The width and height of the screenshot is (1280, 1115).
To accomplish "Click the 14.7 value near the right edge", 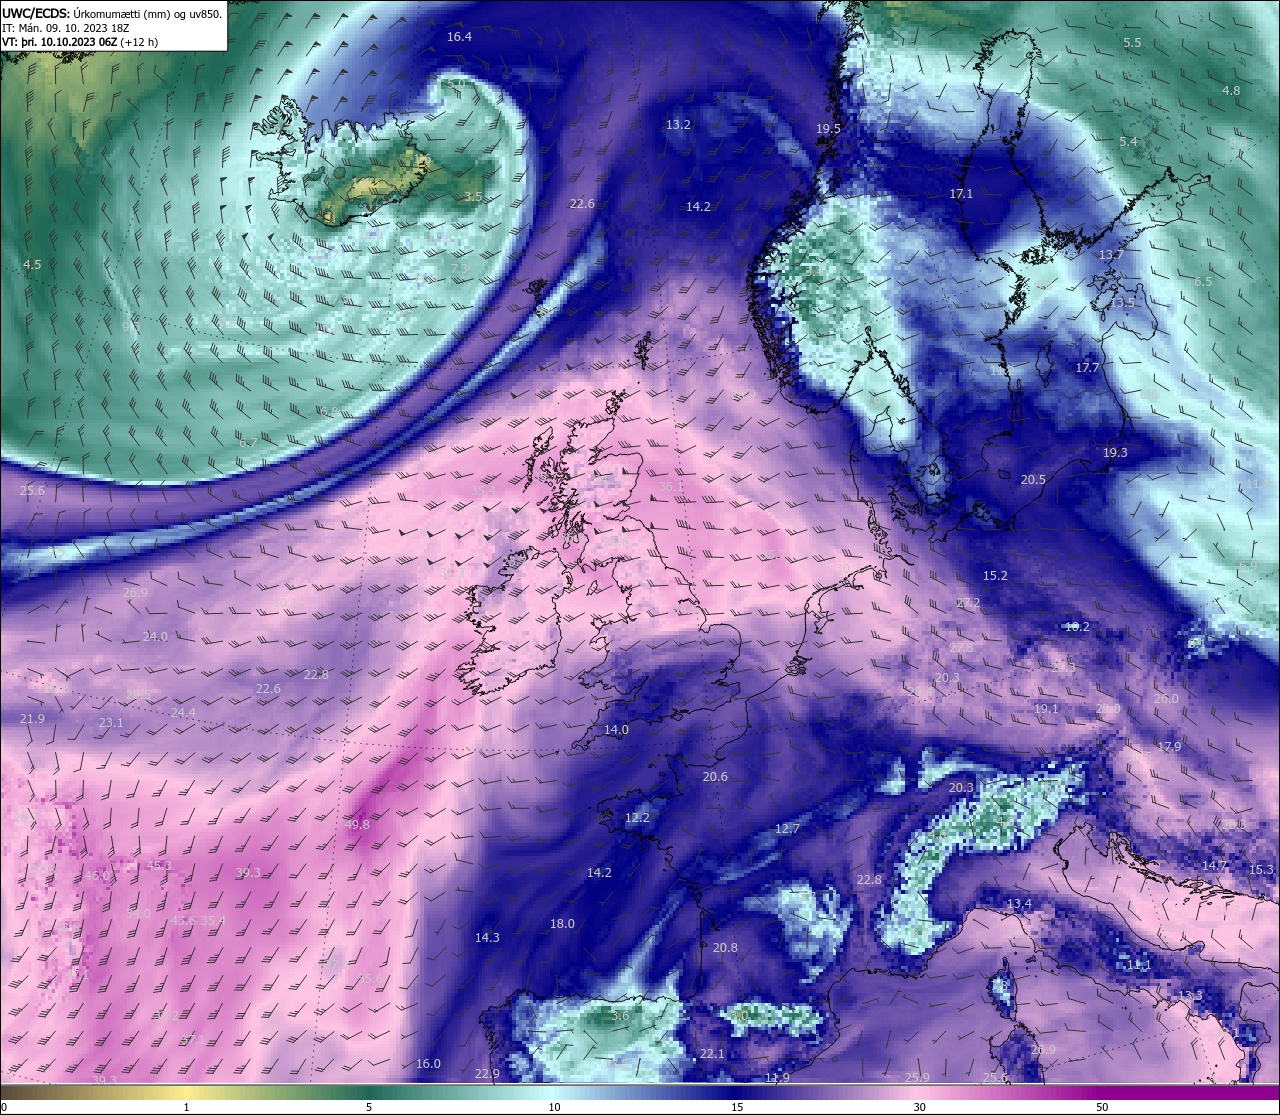I will tap(1214, 866).
